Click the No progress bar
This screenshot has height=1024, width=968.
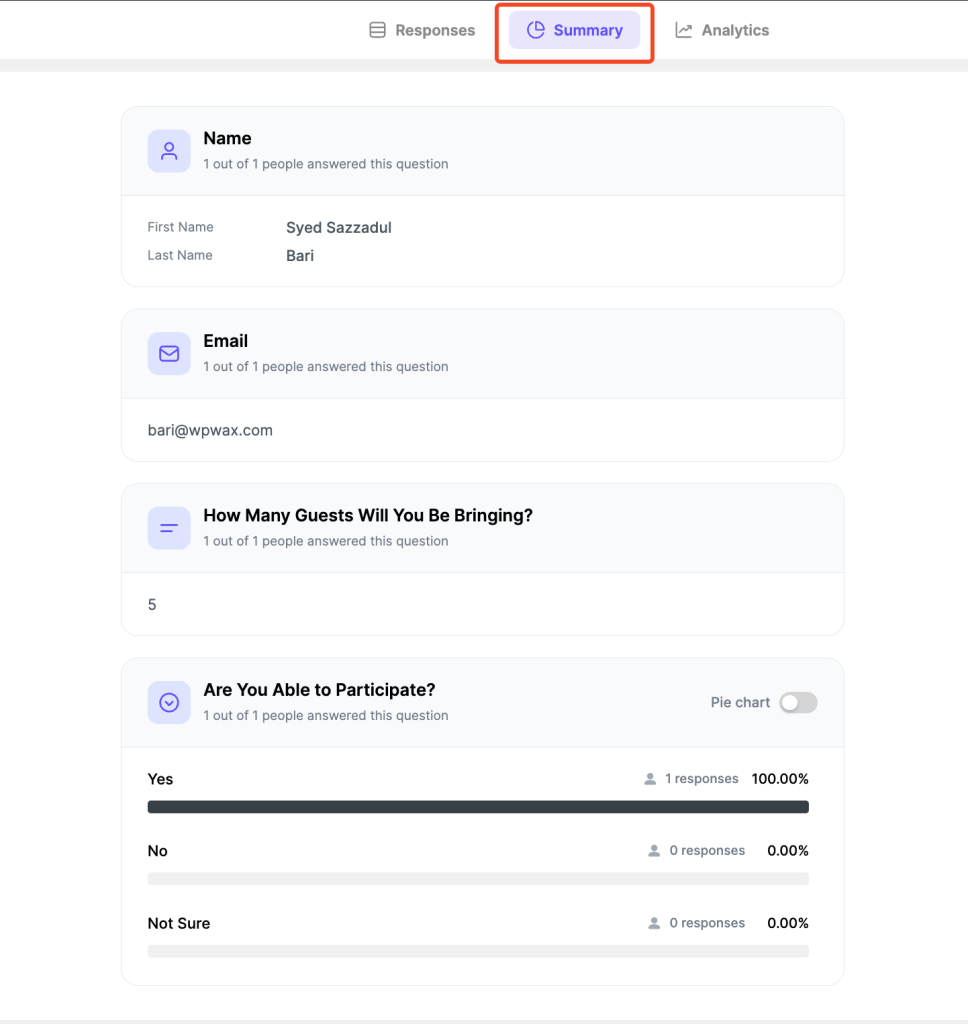478,878
